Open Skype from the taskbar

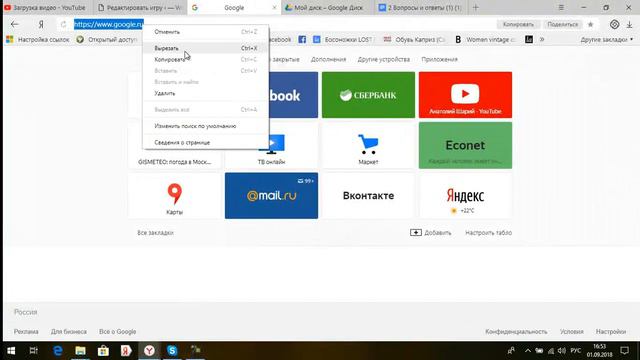pyautogui.click(x=172, y=351)
